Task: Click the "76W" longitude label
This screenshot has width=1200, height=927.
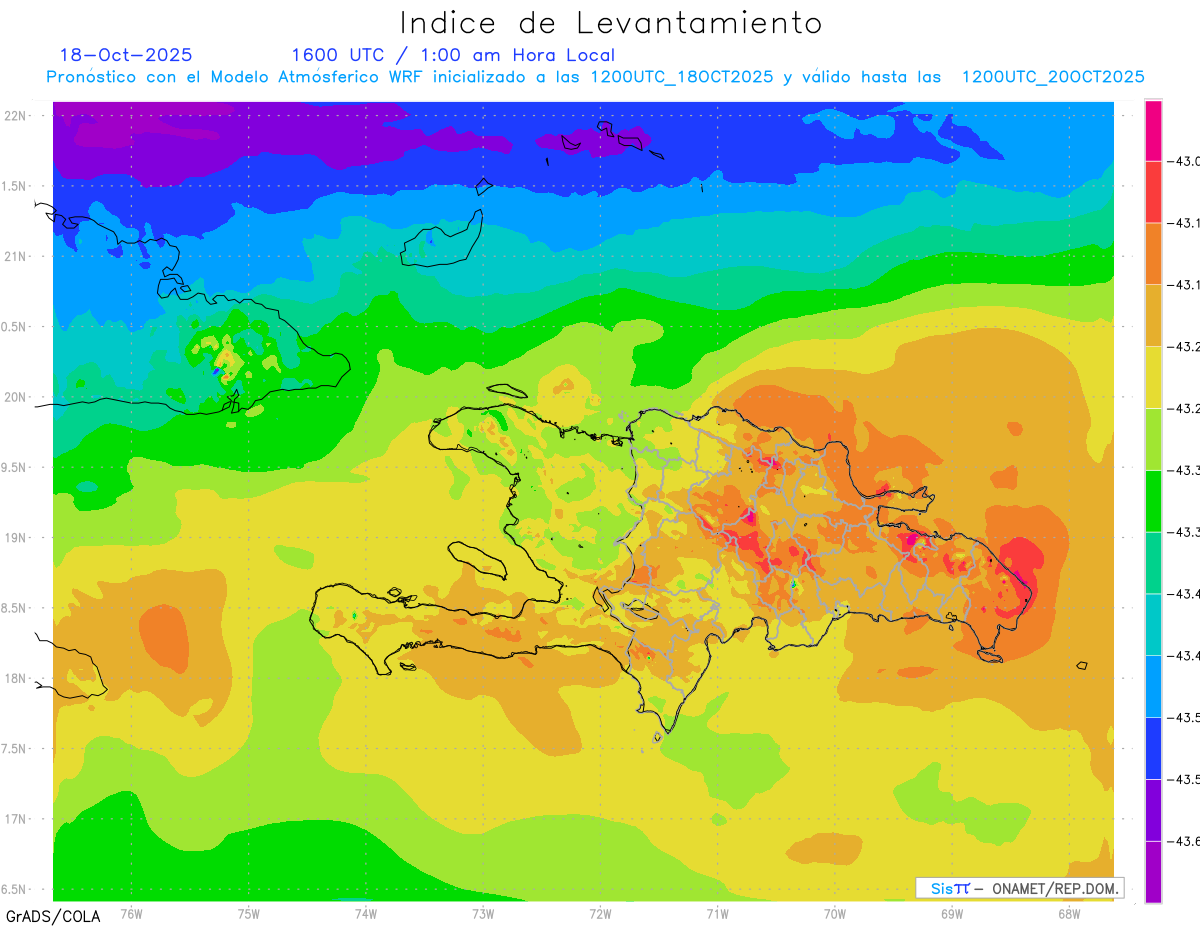Action: [x=131, y=913]
